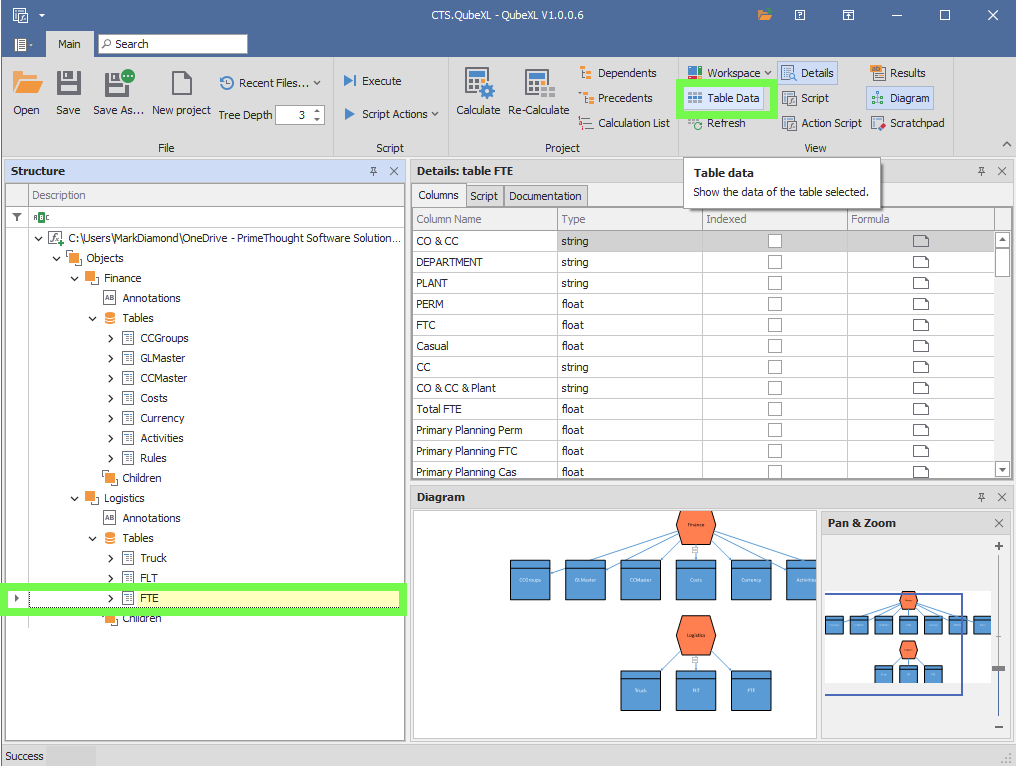Viewport: 1016px width, 766px height.
Task: Toggle the Indexed checkbox for PERM row
Action: [775, 304]
